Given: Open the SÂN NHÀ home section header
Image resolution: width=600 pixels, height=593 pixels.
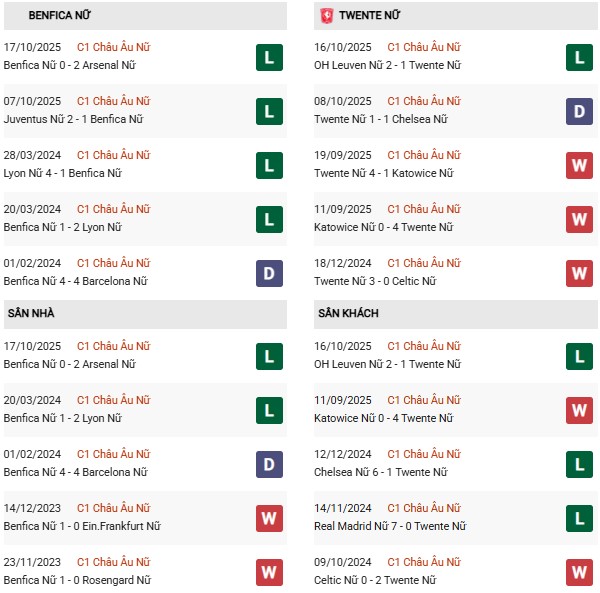Looking at the screenshot, I should 32,314.
